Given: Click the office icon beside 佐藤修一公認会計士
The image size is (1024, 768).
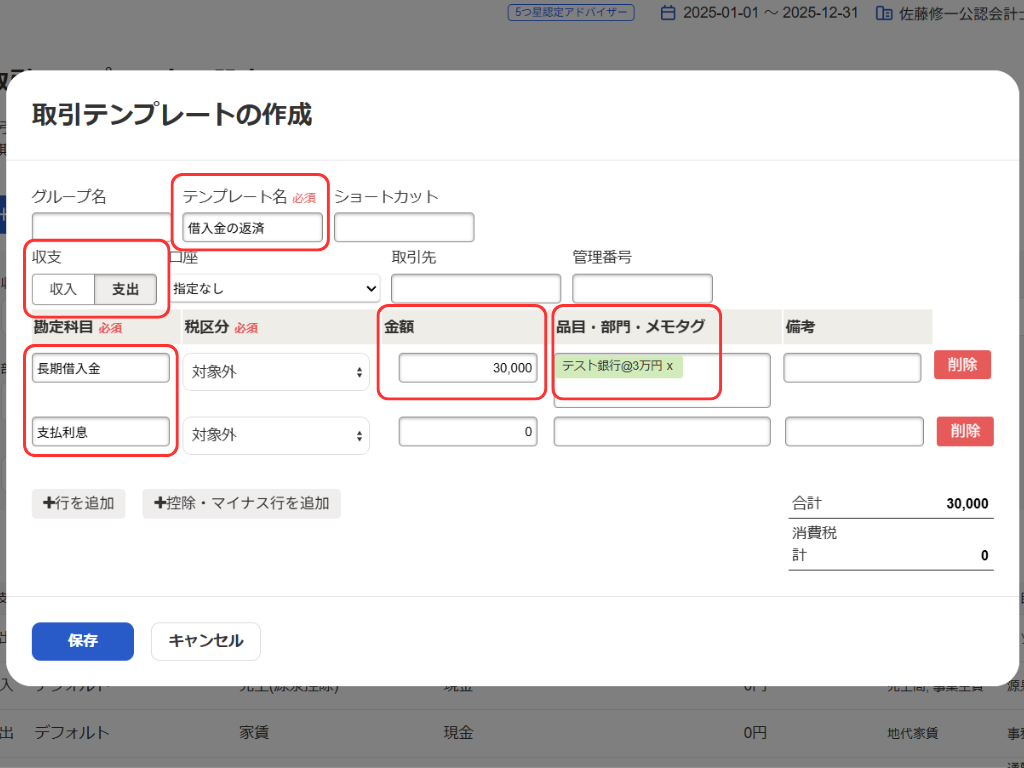Looking at the screenshot, I should (883, 14).
